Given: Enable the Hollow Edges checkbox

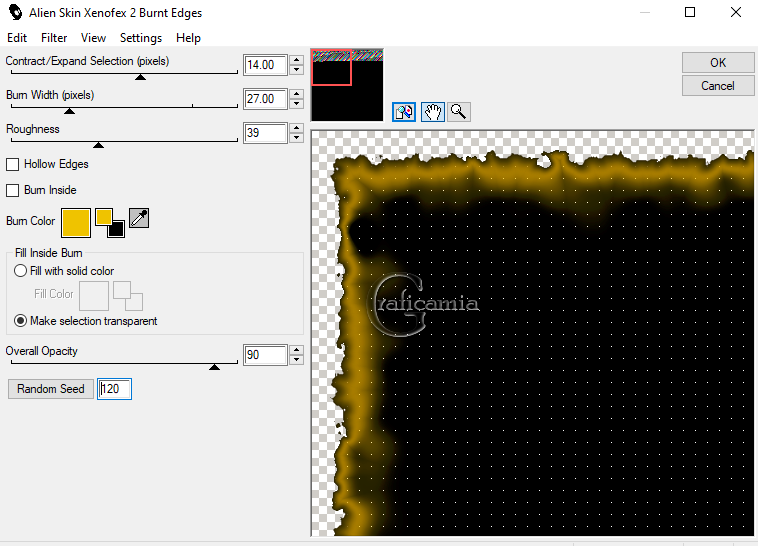Looking at the screenshot, I should [x=13, y=164].
